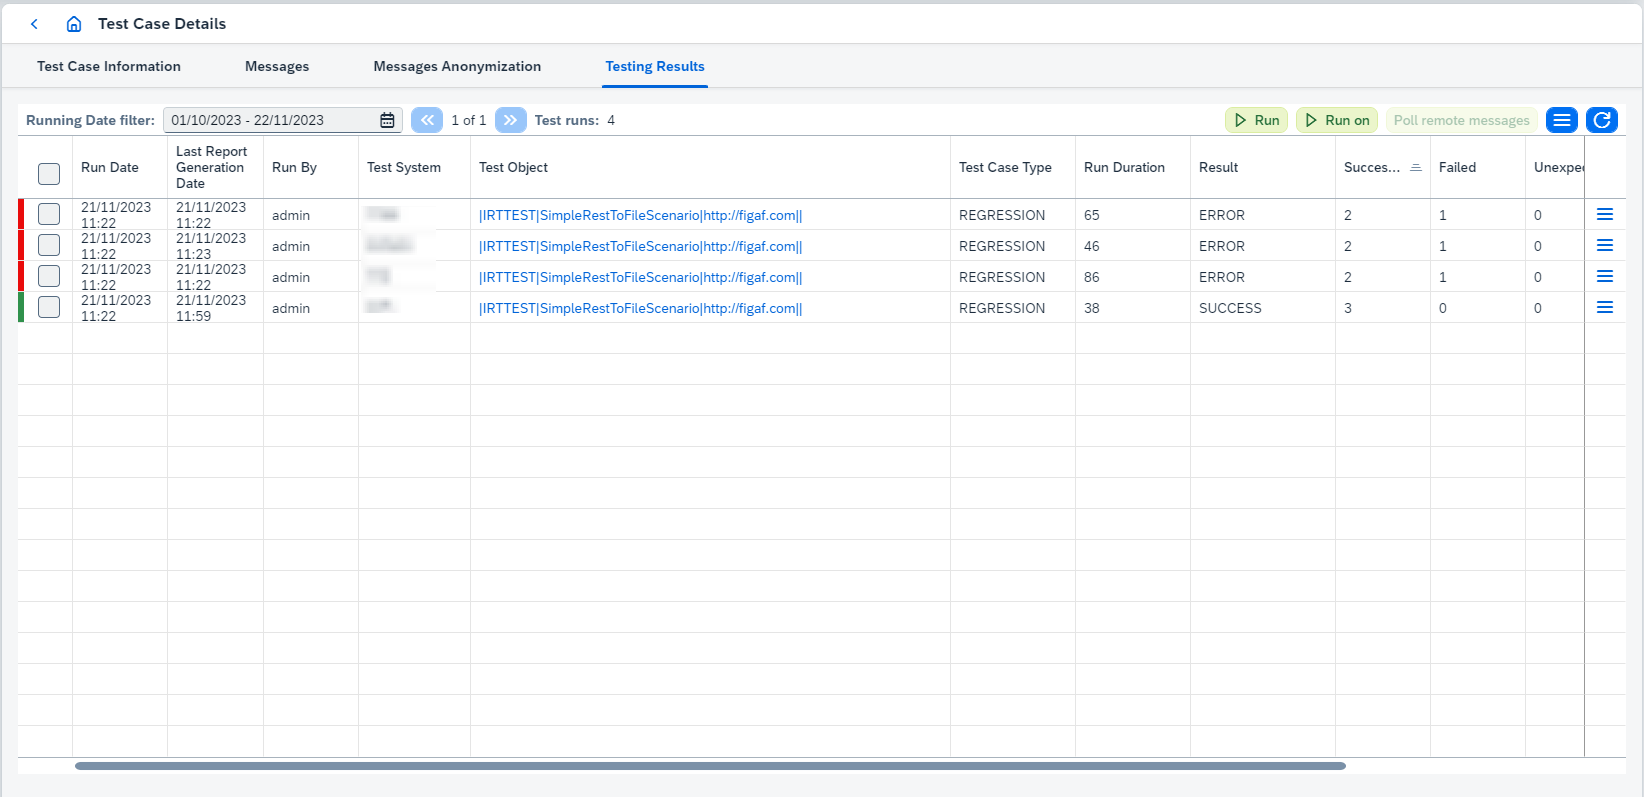Refresh the testing results table
Image resolution: width=1644 pixels, height=797 pixels.
pos(1602,120)
